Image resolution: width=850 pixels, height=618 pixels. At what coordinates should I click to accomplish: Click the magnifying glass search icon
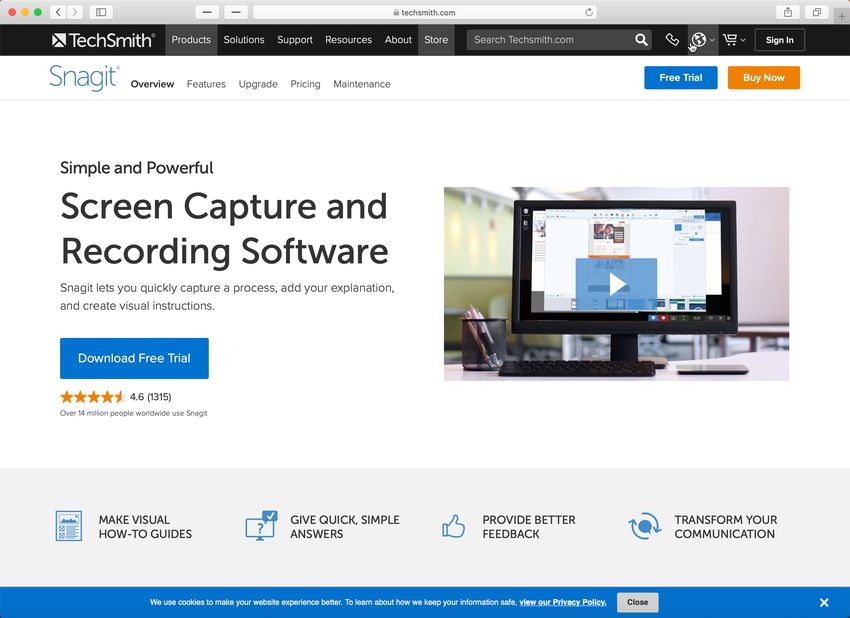[641, 40]
